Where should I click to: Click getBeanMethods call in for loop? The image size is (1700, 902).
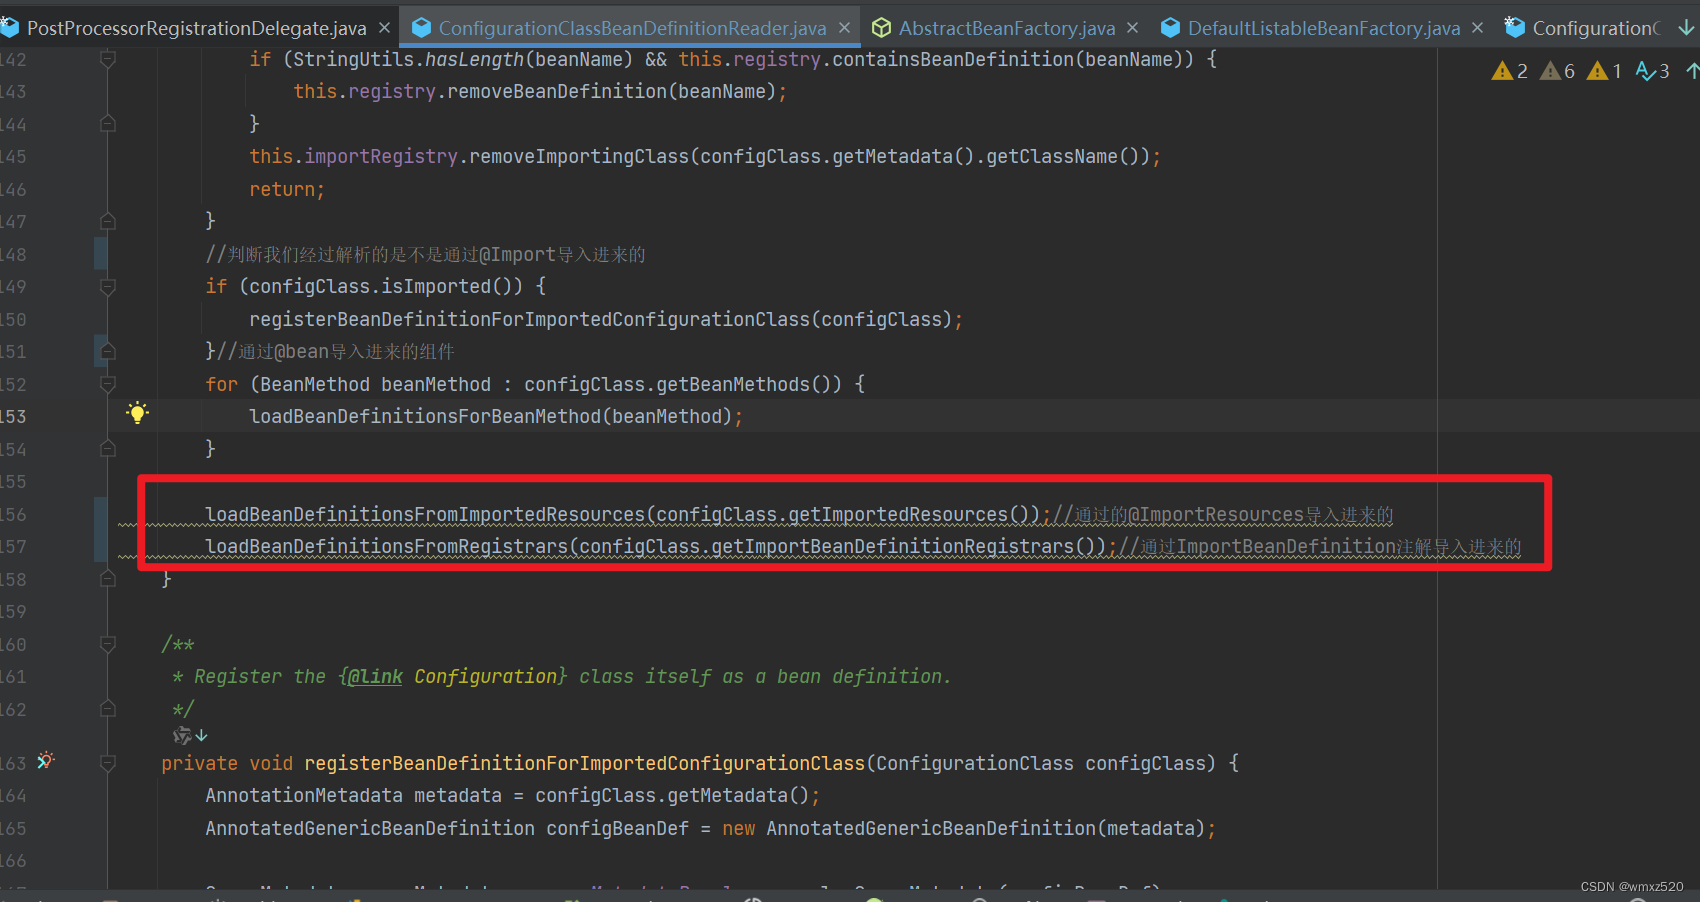733,384
